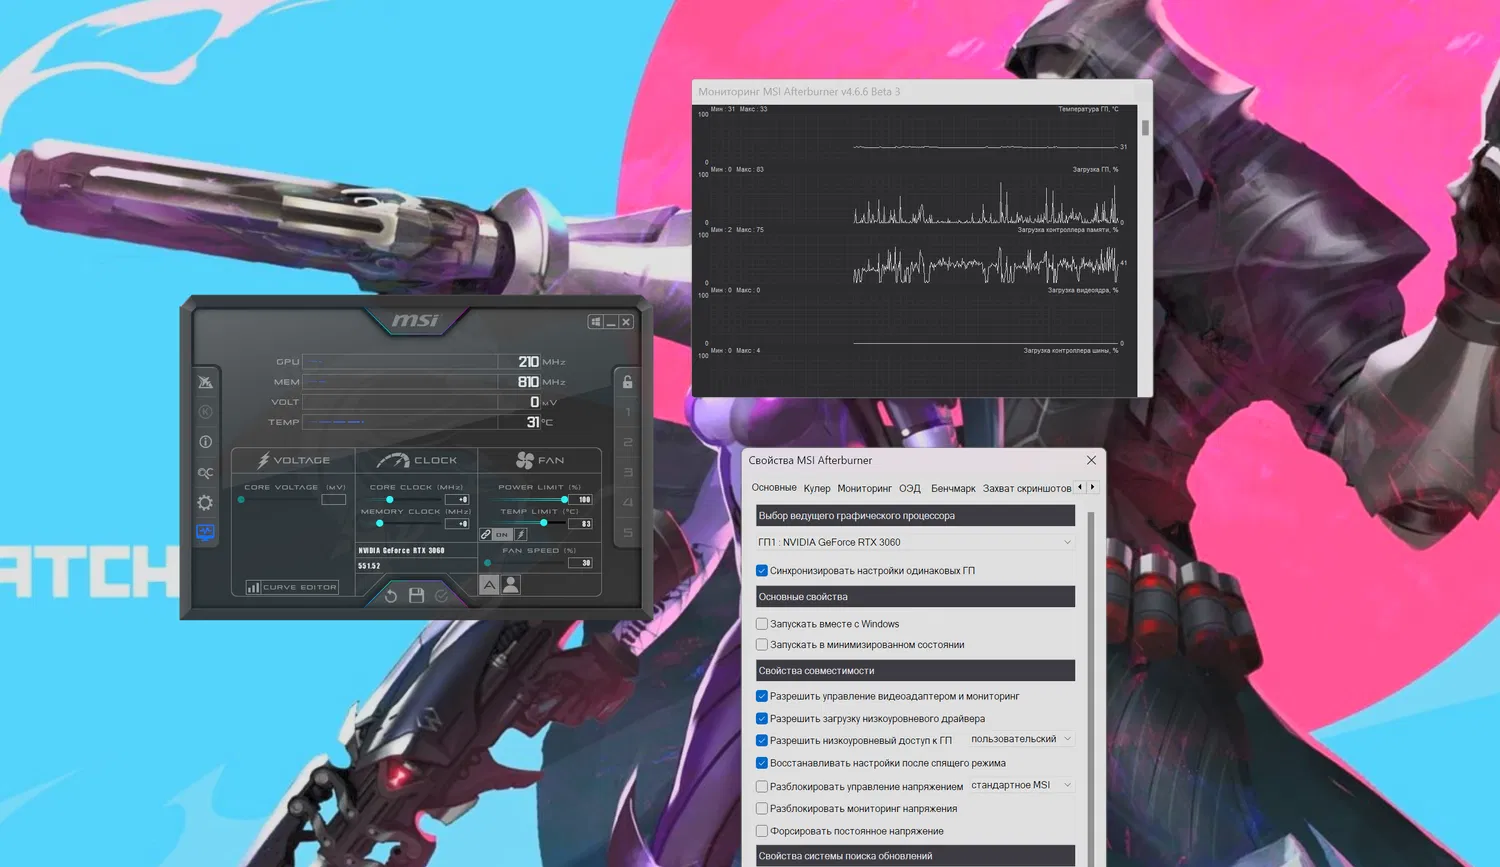
Task: Click the Kombustor stress test icon
Action: (205, 412)
